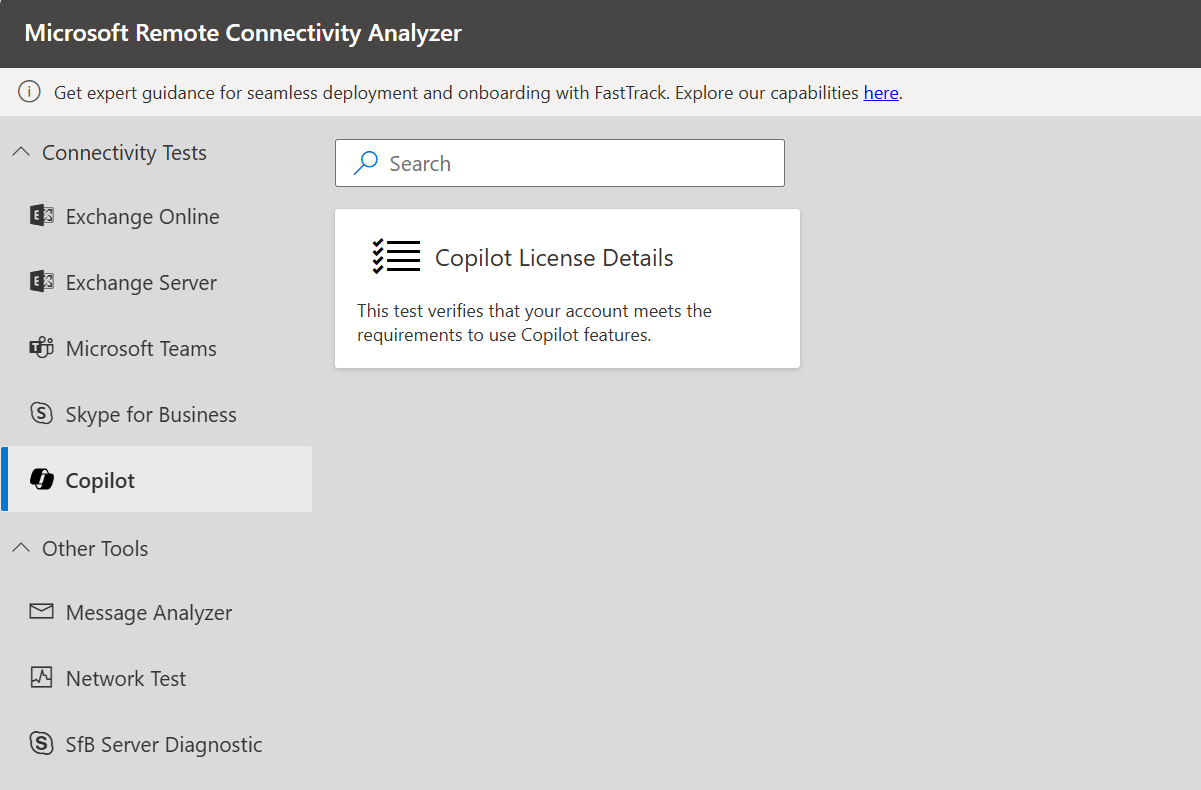
Task: Select the Microsoft Teams icon
Action: point(42,347)
